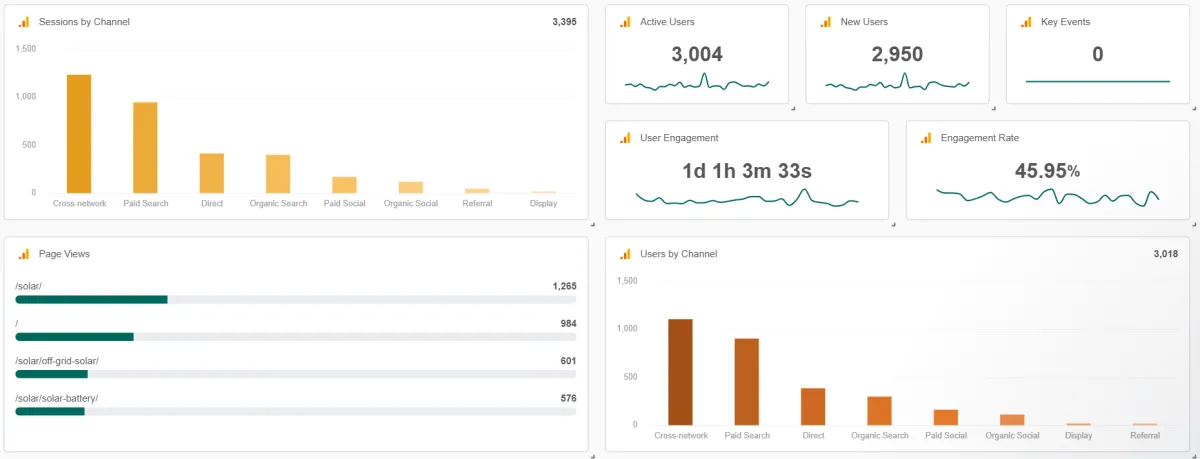Image resolution: width=1200 pixels, height=459 pixels.
Task: Click the Referral label in Users by Channel
Action: 1145,435
